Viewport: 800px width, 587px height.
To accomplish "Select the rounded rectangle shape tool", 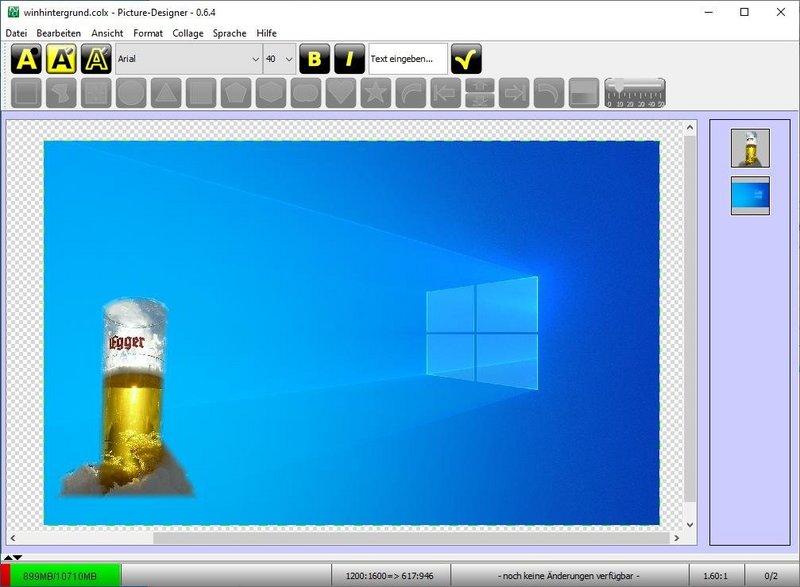I will [306, 93].
